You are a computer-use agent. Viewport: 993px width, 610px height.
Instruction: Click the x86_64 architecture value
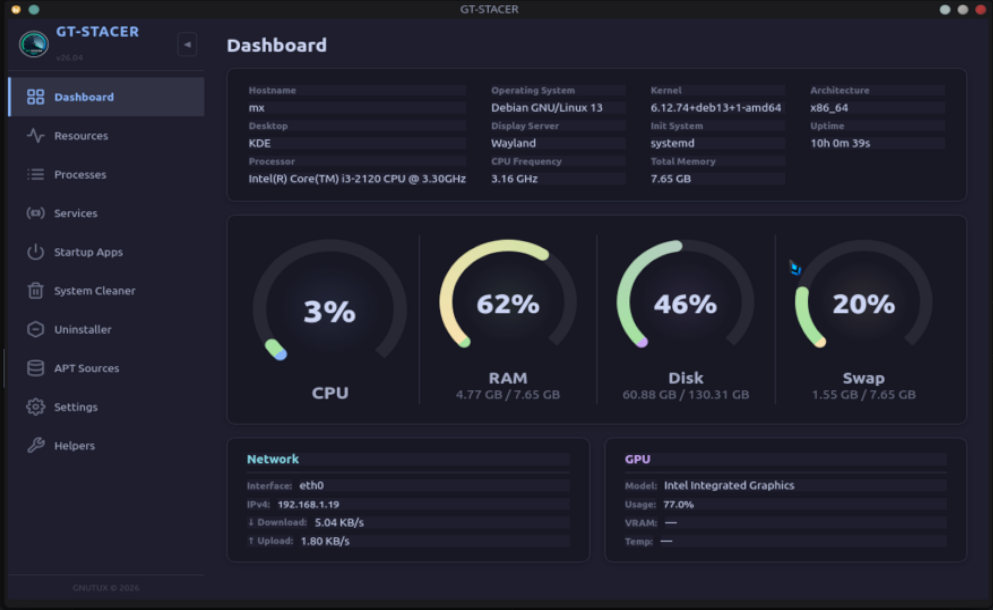coord(829,108)
